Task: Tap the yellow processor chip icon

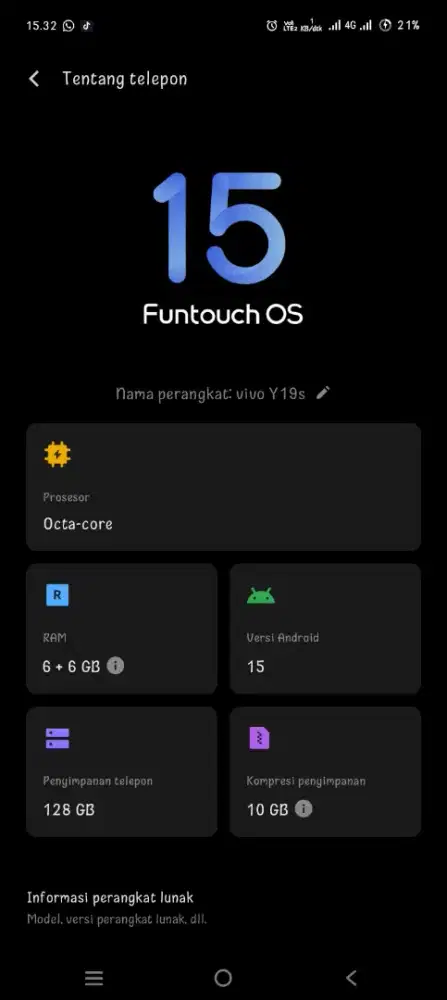Action: 57,454
